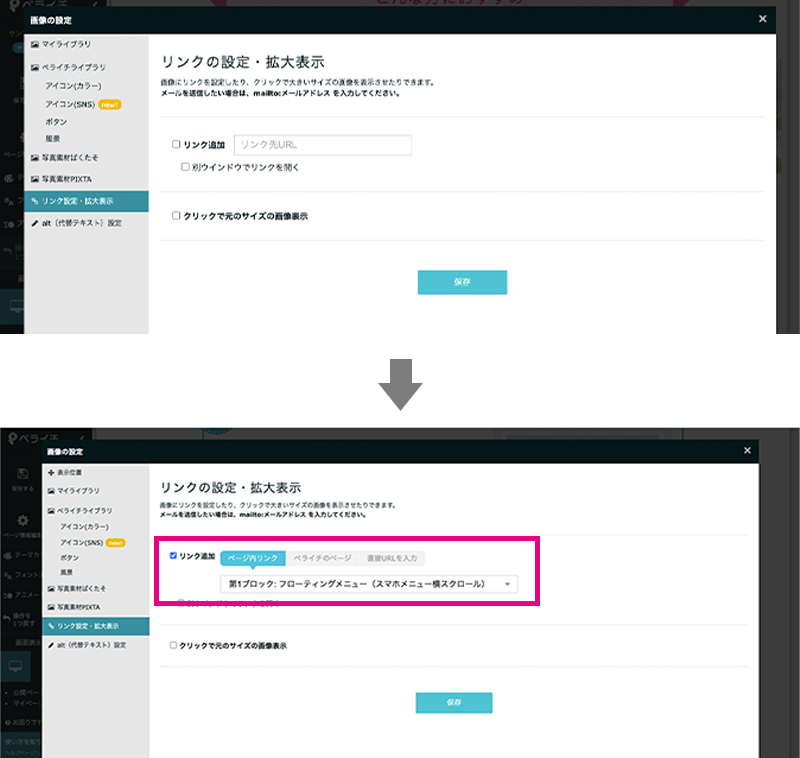Select the ページ内リンク tab
The image size is (800, 758).
point(253,557)
